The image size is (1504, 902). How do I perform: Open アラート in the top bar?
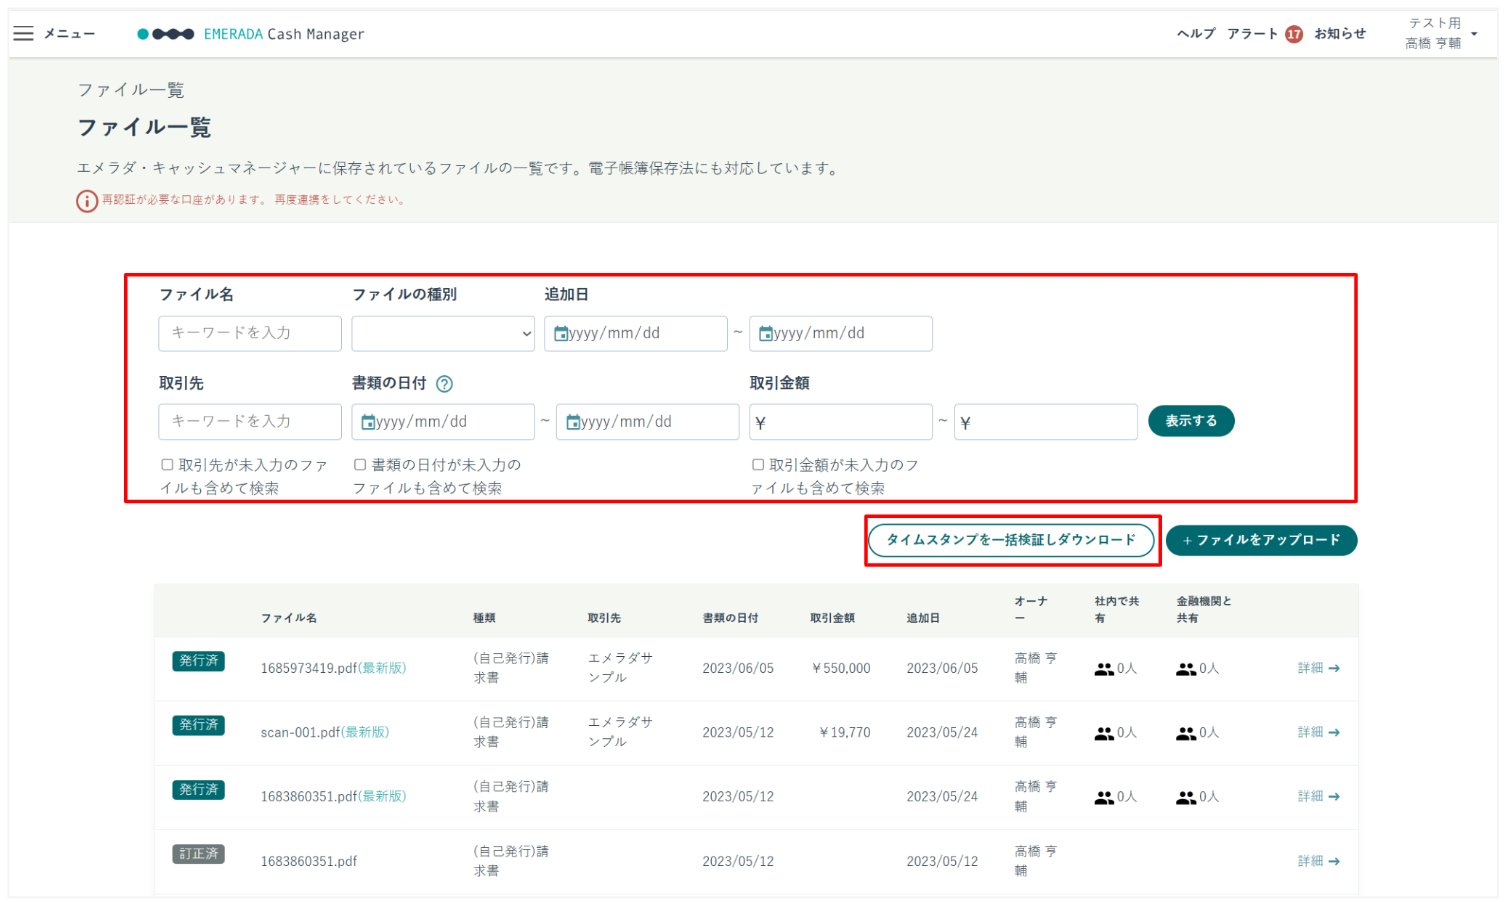[1252, 34]
